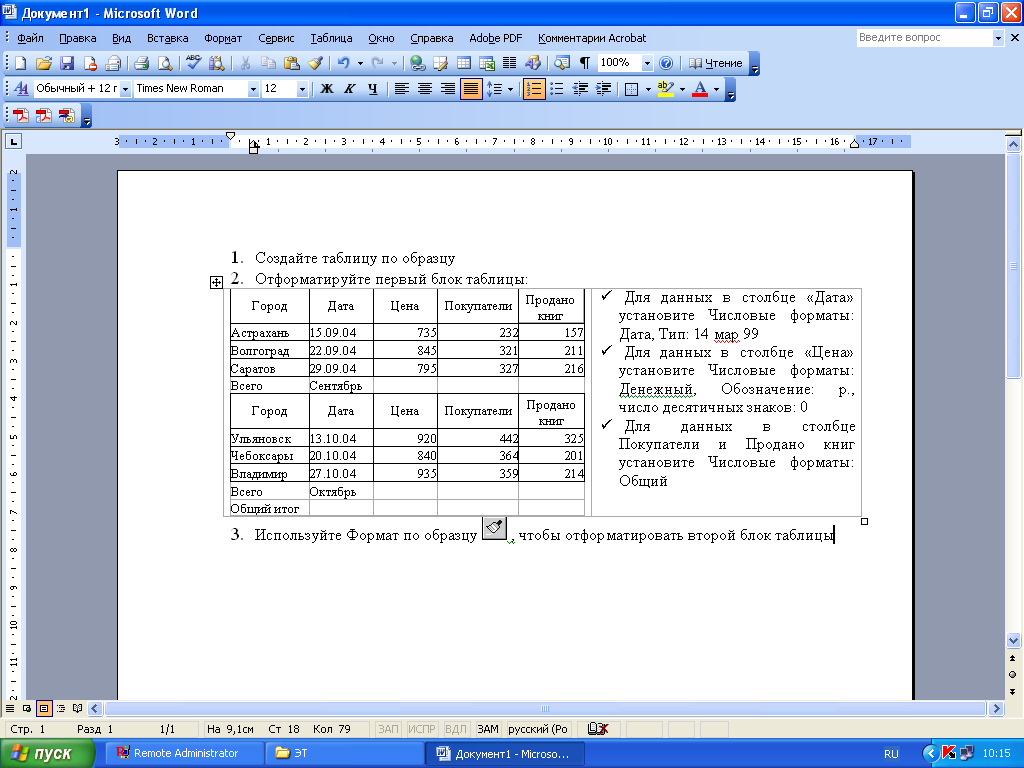
Task: Click the Copy icon in the toolbar
Action: pos(268,63)
